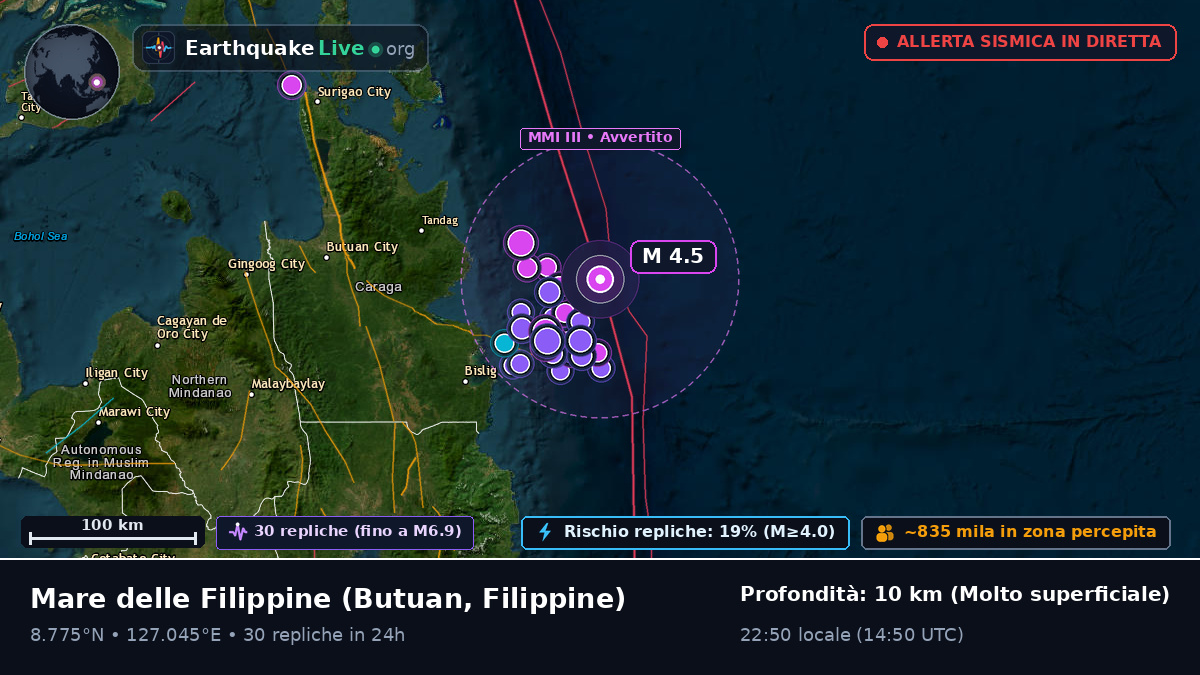Click the 22:50 locale (14:50 UTC) time
This screenshot has height=675, width=1200.
(x=852, y=634)
